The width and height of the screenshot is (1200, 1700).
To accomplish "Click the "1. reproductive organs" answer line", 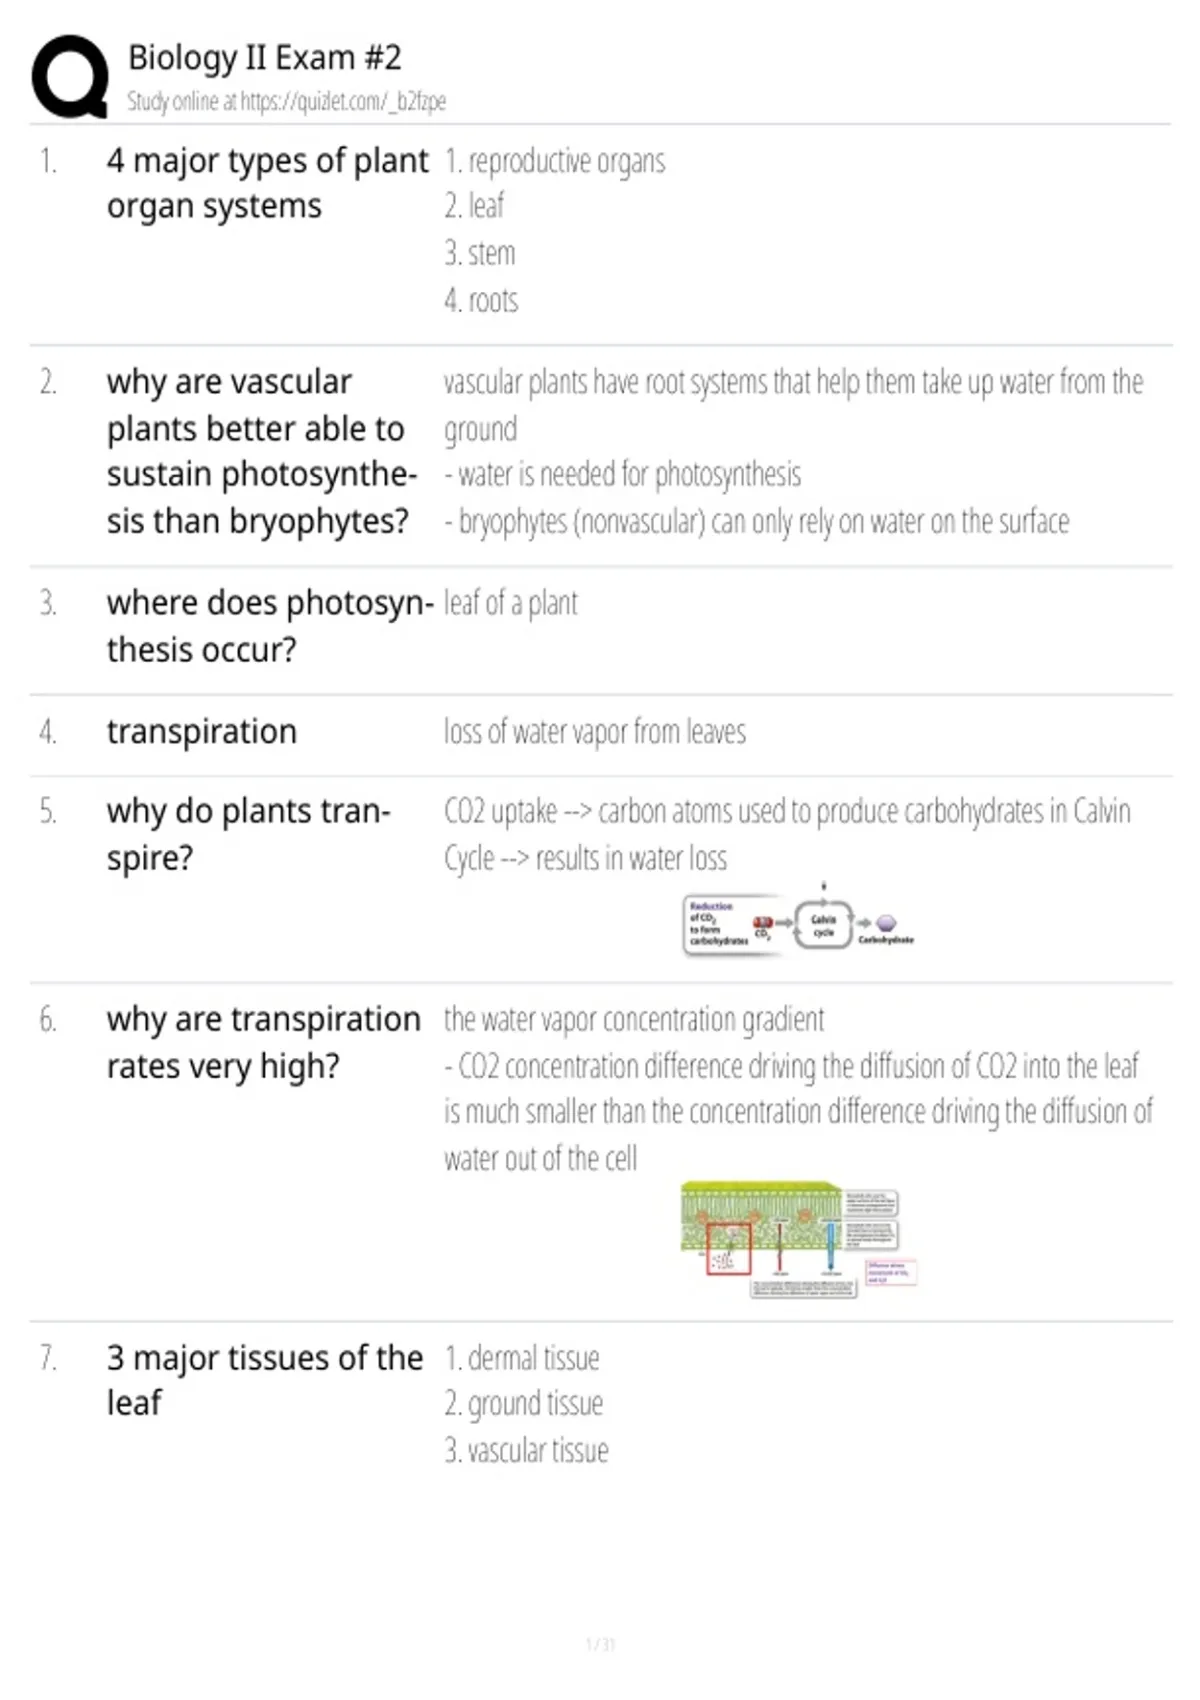I will pyautogui.click(x=554, y=161).
